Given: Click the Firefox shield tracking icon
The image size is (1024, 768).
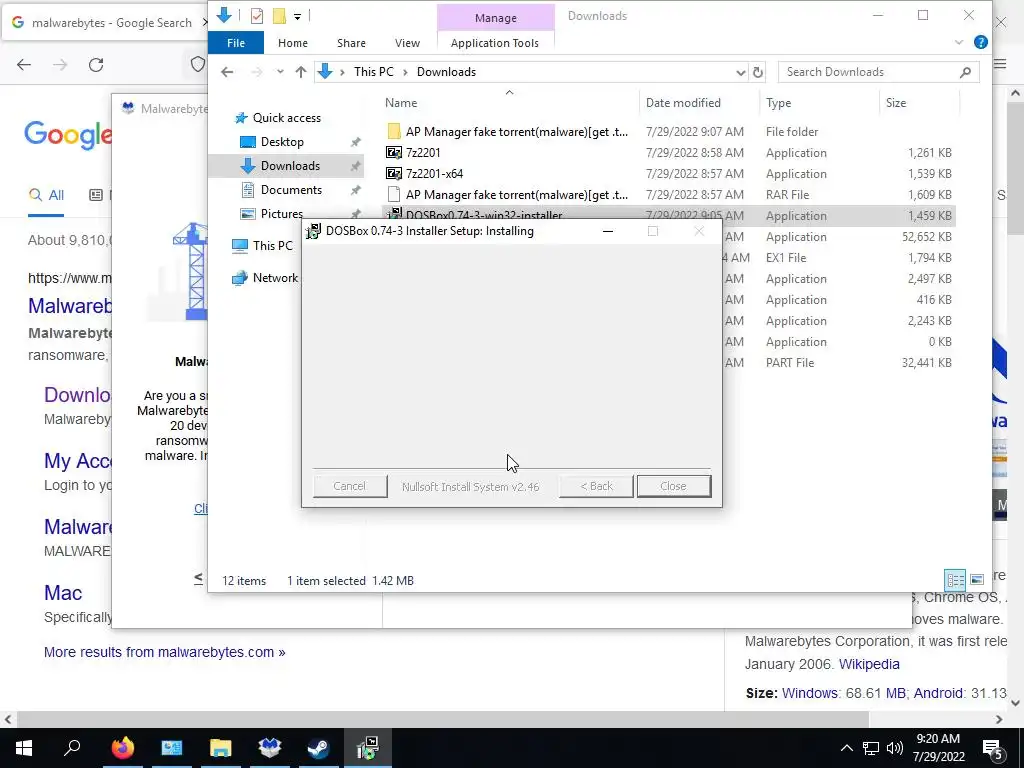Looking at the screenshot, I should click(x=197, y=65).
